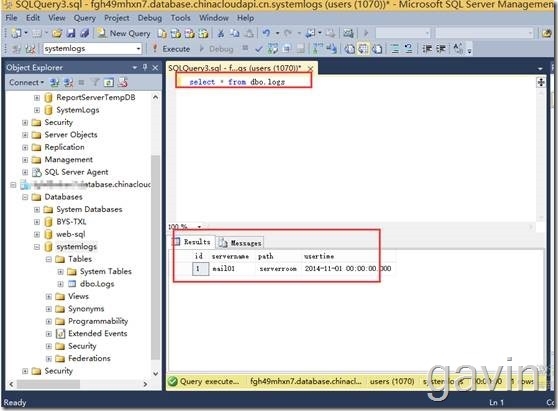Viewport: 558px width, 411px height.
Task: Expand the SQL Server Agent node
Action: tap(25, 172)
